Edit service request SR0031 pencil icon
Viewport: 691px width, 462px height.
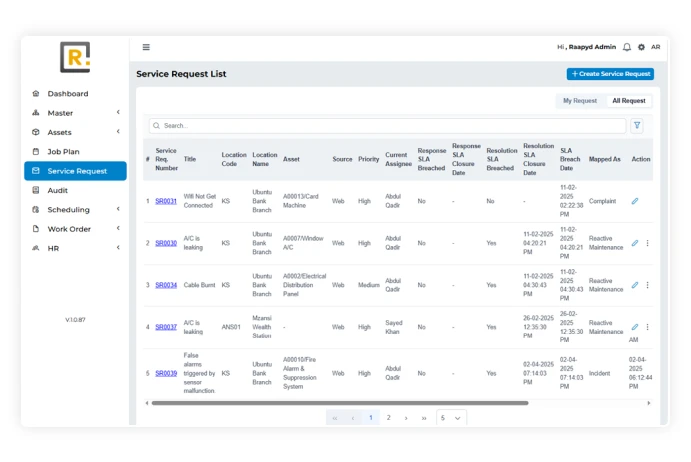tap(635, 201)
